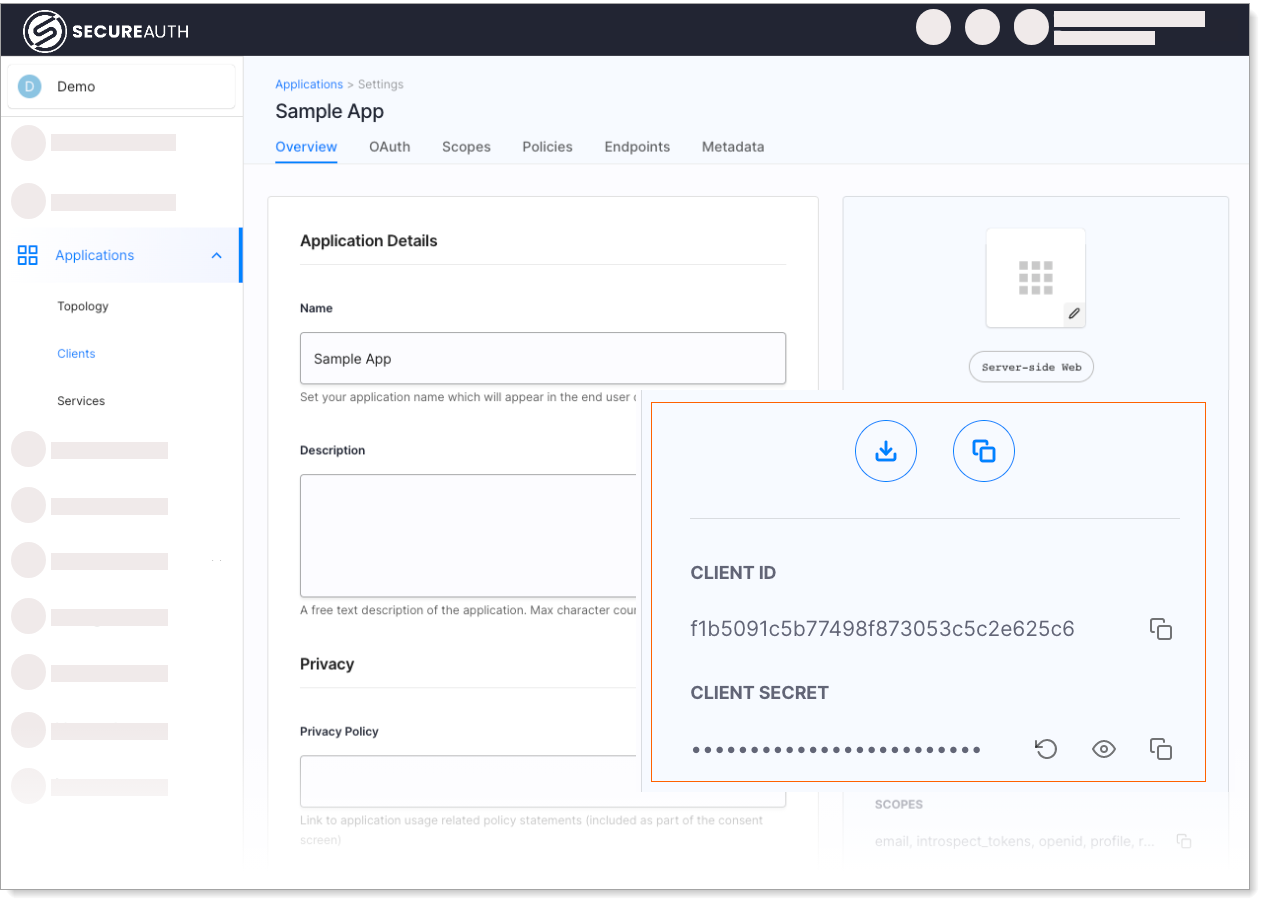Select Clients in the sidebar
The height and width of the screenshot is (905, 1264).
[76, 353]
